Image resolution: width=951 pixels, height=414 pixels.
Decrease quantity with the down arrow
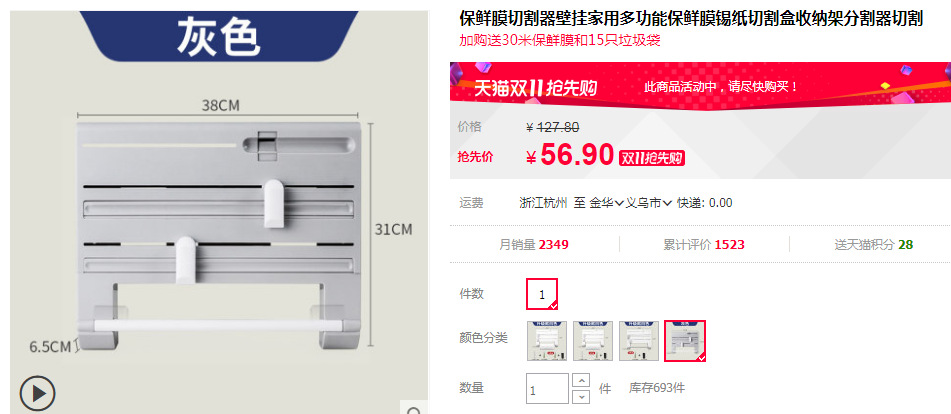coord(581,396)
